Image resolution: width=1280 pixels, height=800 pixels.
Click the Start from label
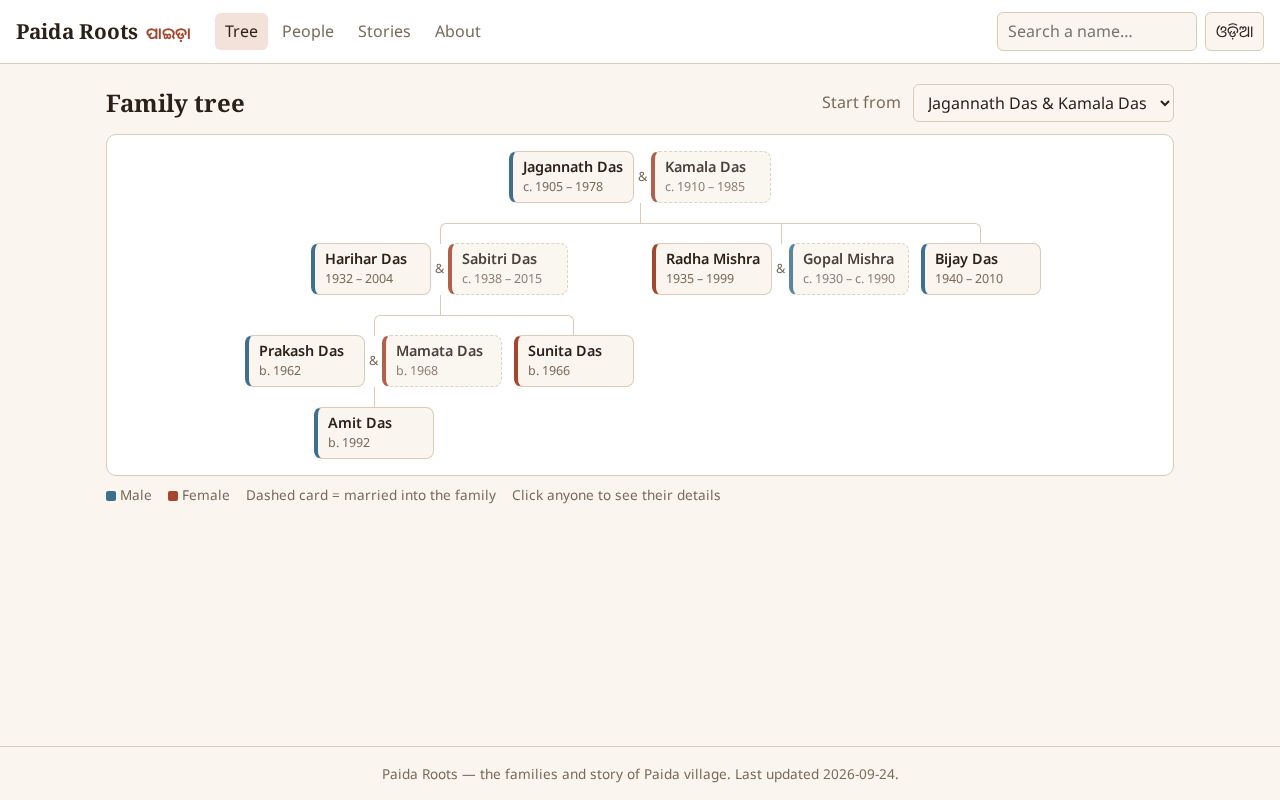click(x=861, y=102)
